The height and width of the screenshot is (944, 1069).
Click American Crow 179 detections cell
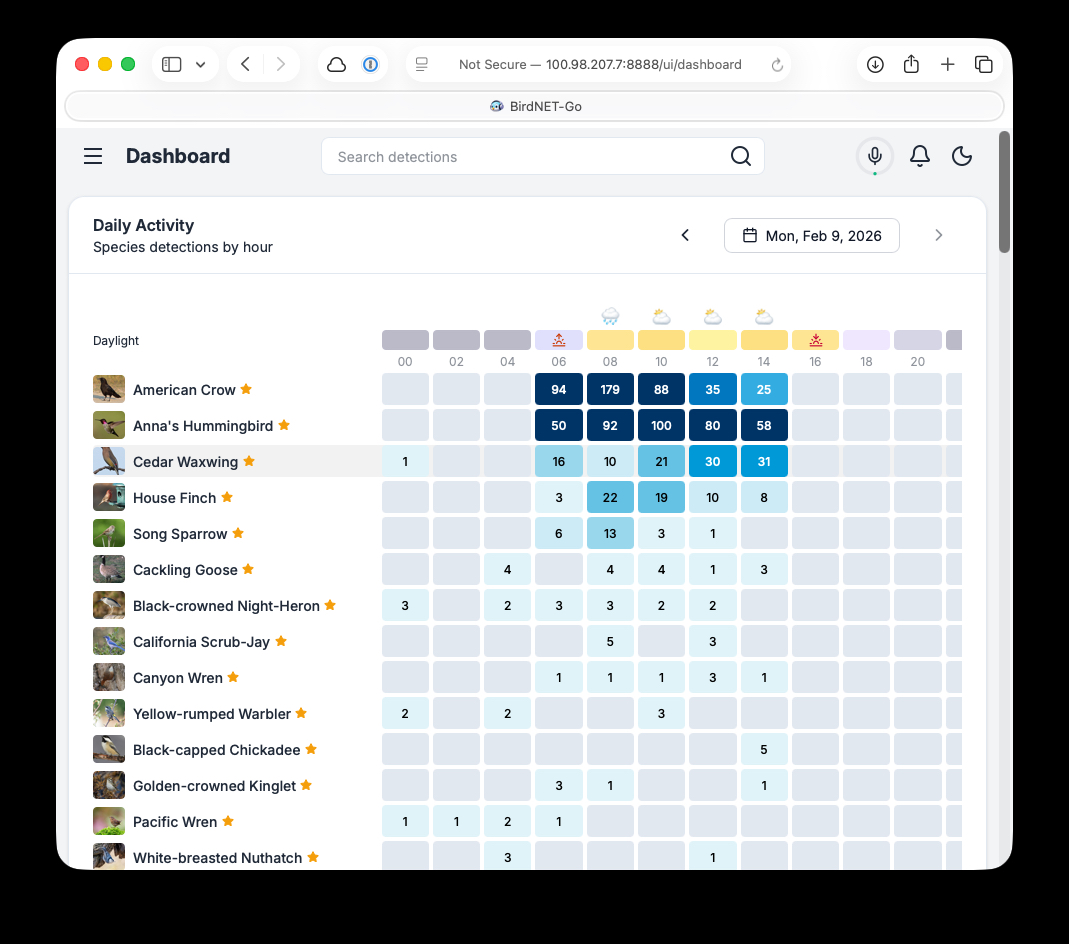(610, 390)
